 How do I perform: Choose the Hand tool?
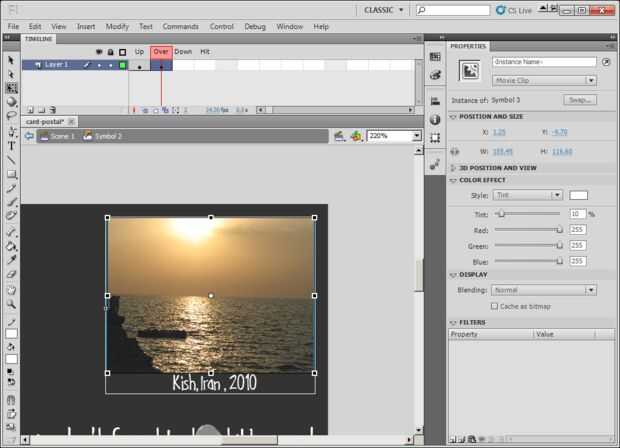[x=11, y=290]
